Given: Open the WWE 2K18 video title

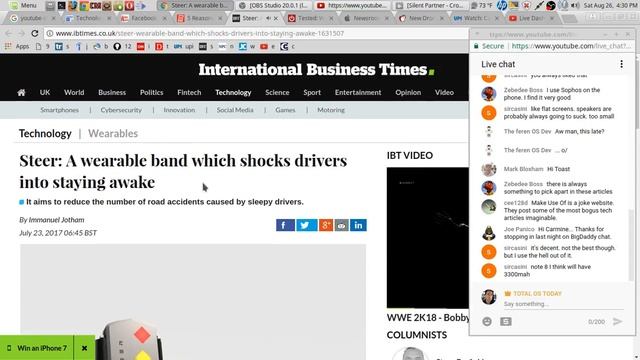Looking at the screenshot, I should 428,318.
